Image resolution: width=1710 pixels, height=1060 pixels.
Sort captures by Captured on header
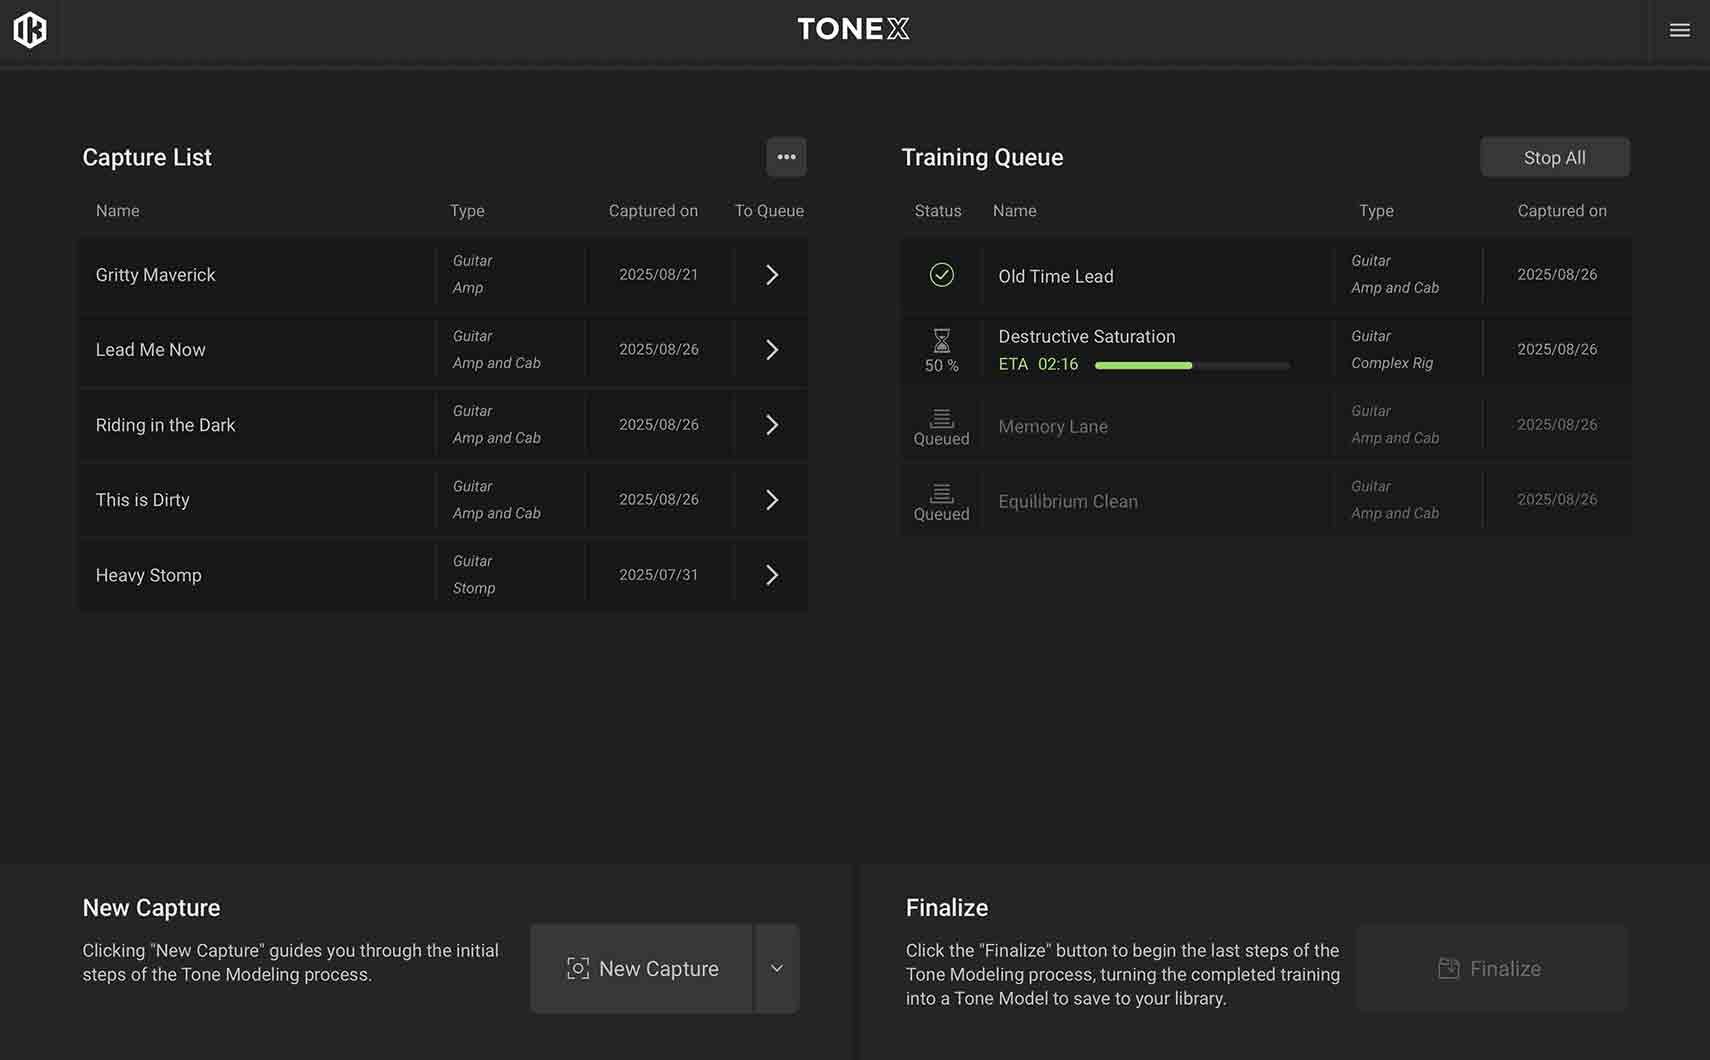(x=653, y=211)
